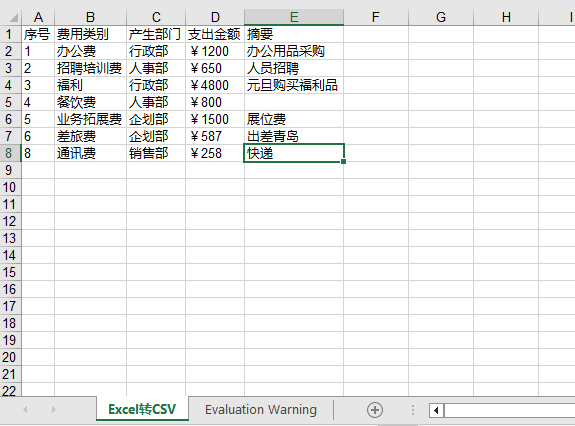The height and width of the screenshot is (426, 575).
Task: Select column E header
Action: pyautogui.click(x=294, y=17)
